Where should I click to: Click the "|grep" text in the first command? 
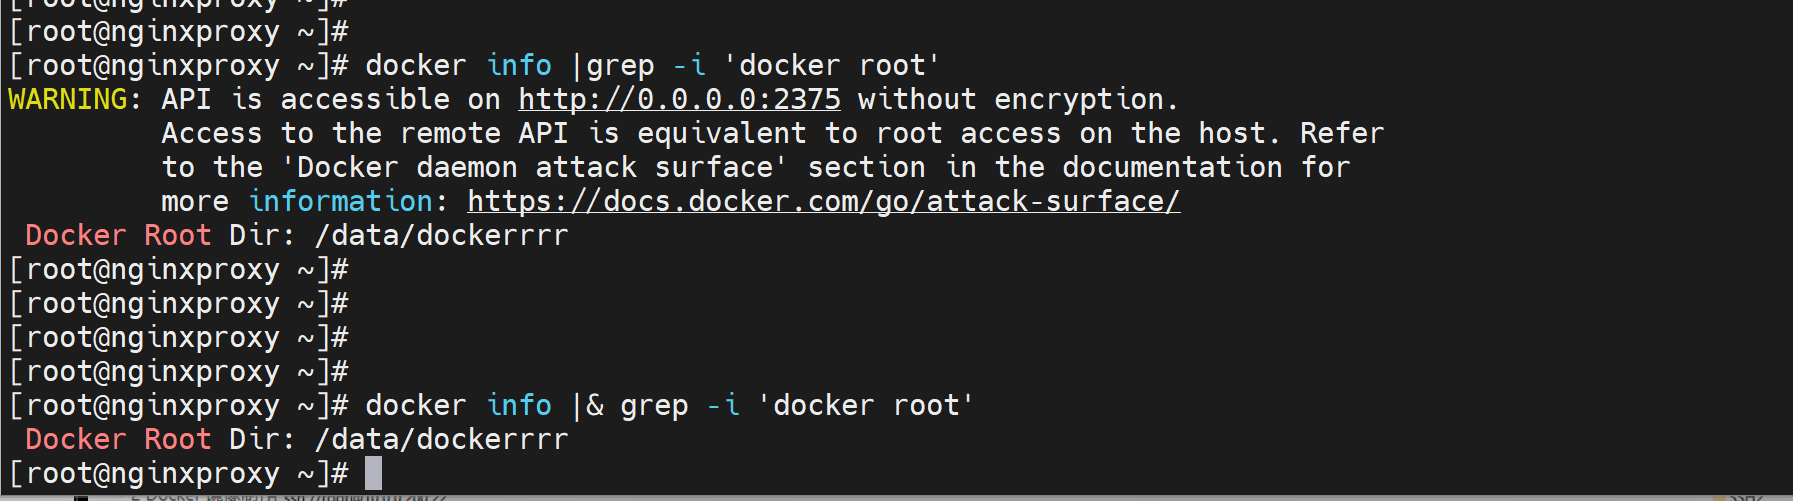coord(612,66)
